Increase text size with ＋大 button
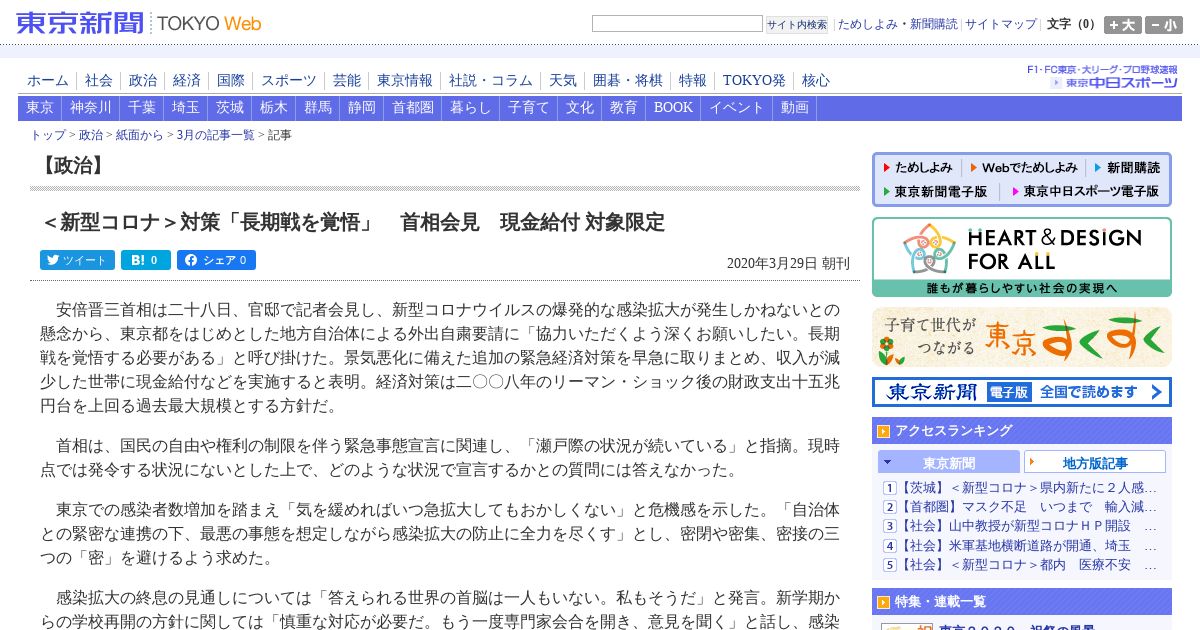 click(1122, 25)
